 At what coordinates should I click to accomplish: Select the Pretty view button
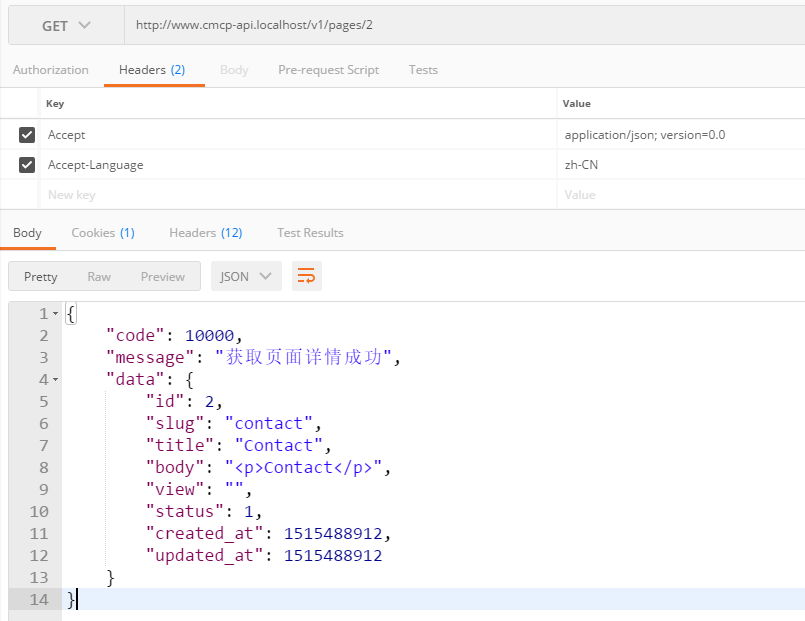41,277
